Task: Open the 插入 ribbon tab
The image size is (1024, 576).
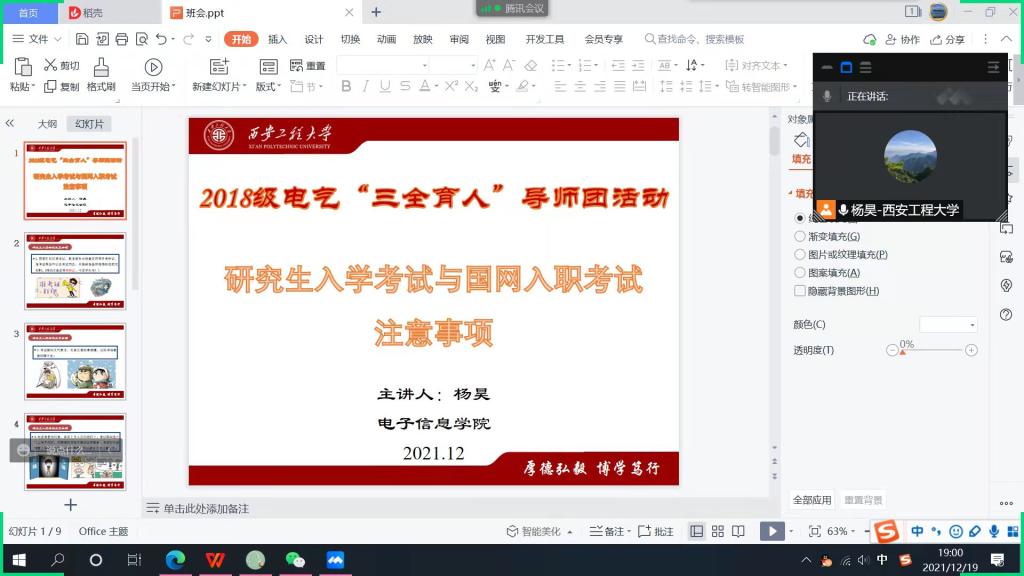Action: point(277,39)
